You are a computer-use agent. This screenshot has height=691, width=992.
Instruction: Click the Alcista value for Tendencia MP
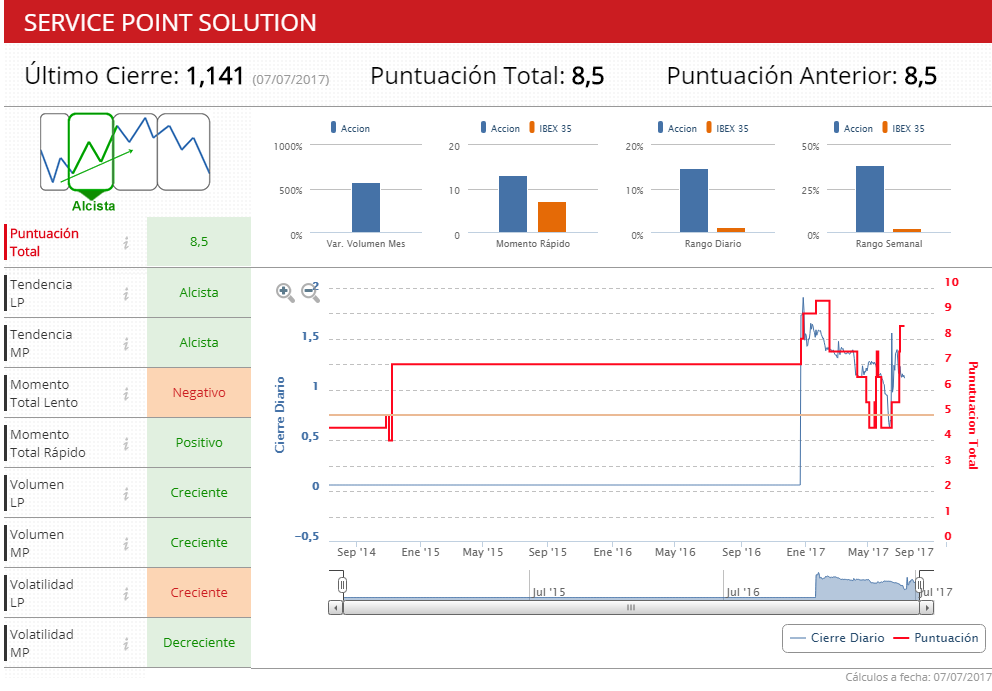(x=199, y=342)
